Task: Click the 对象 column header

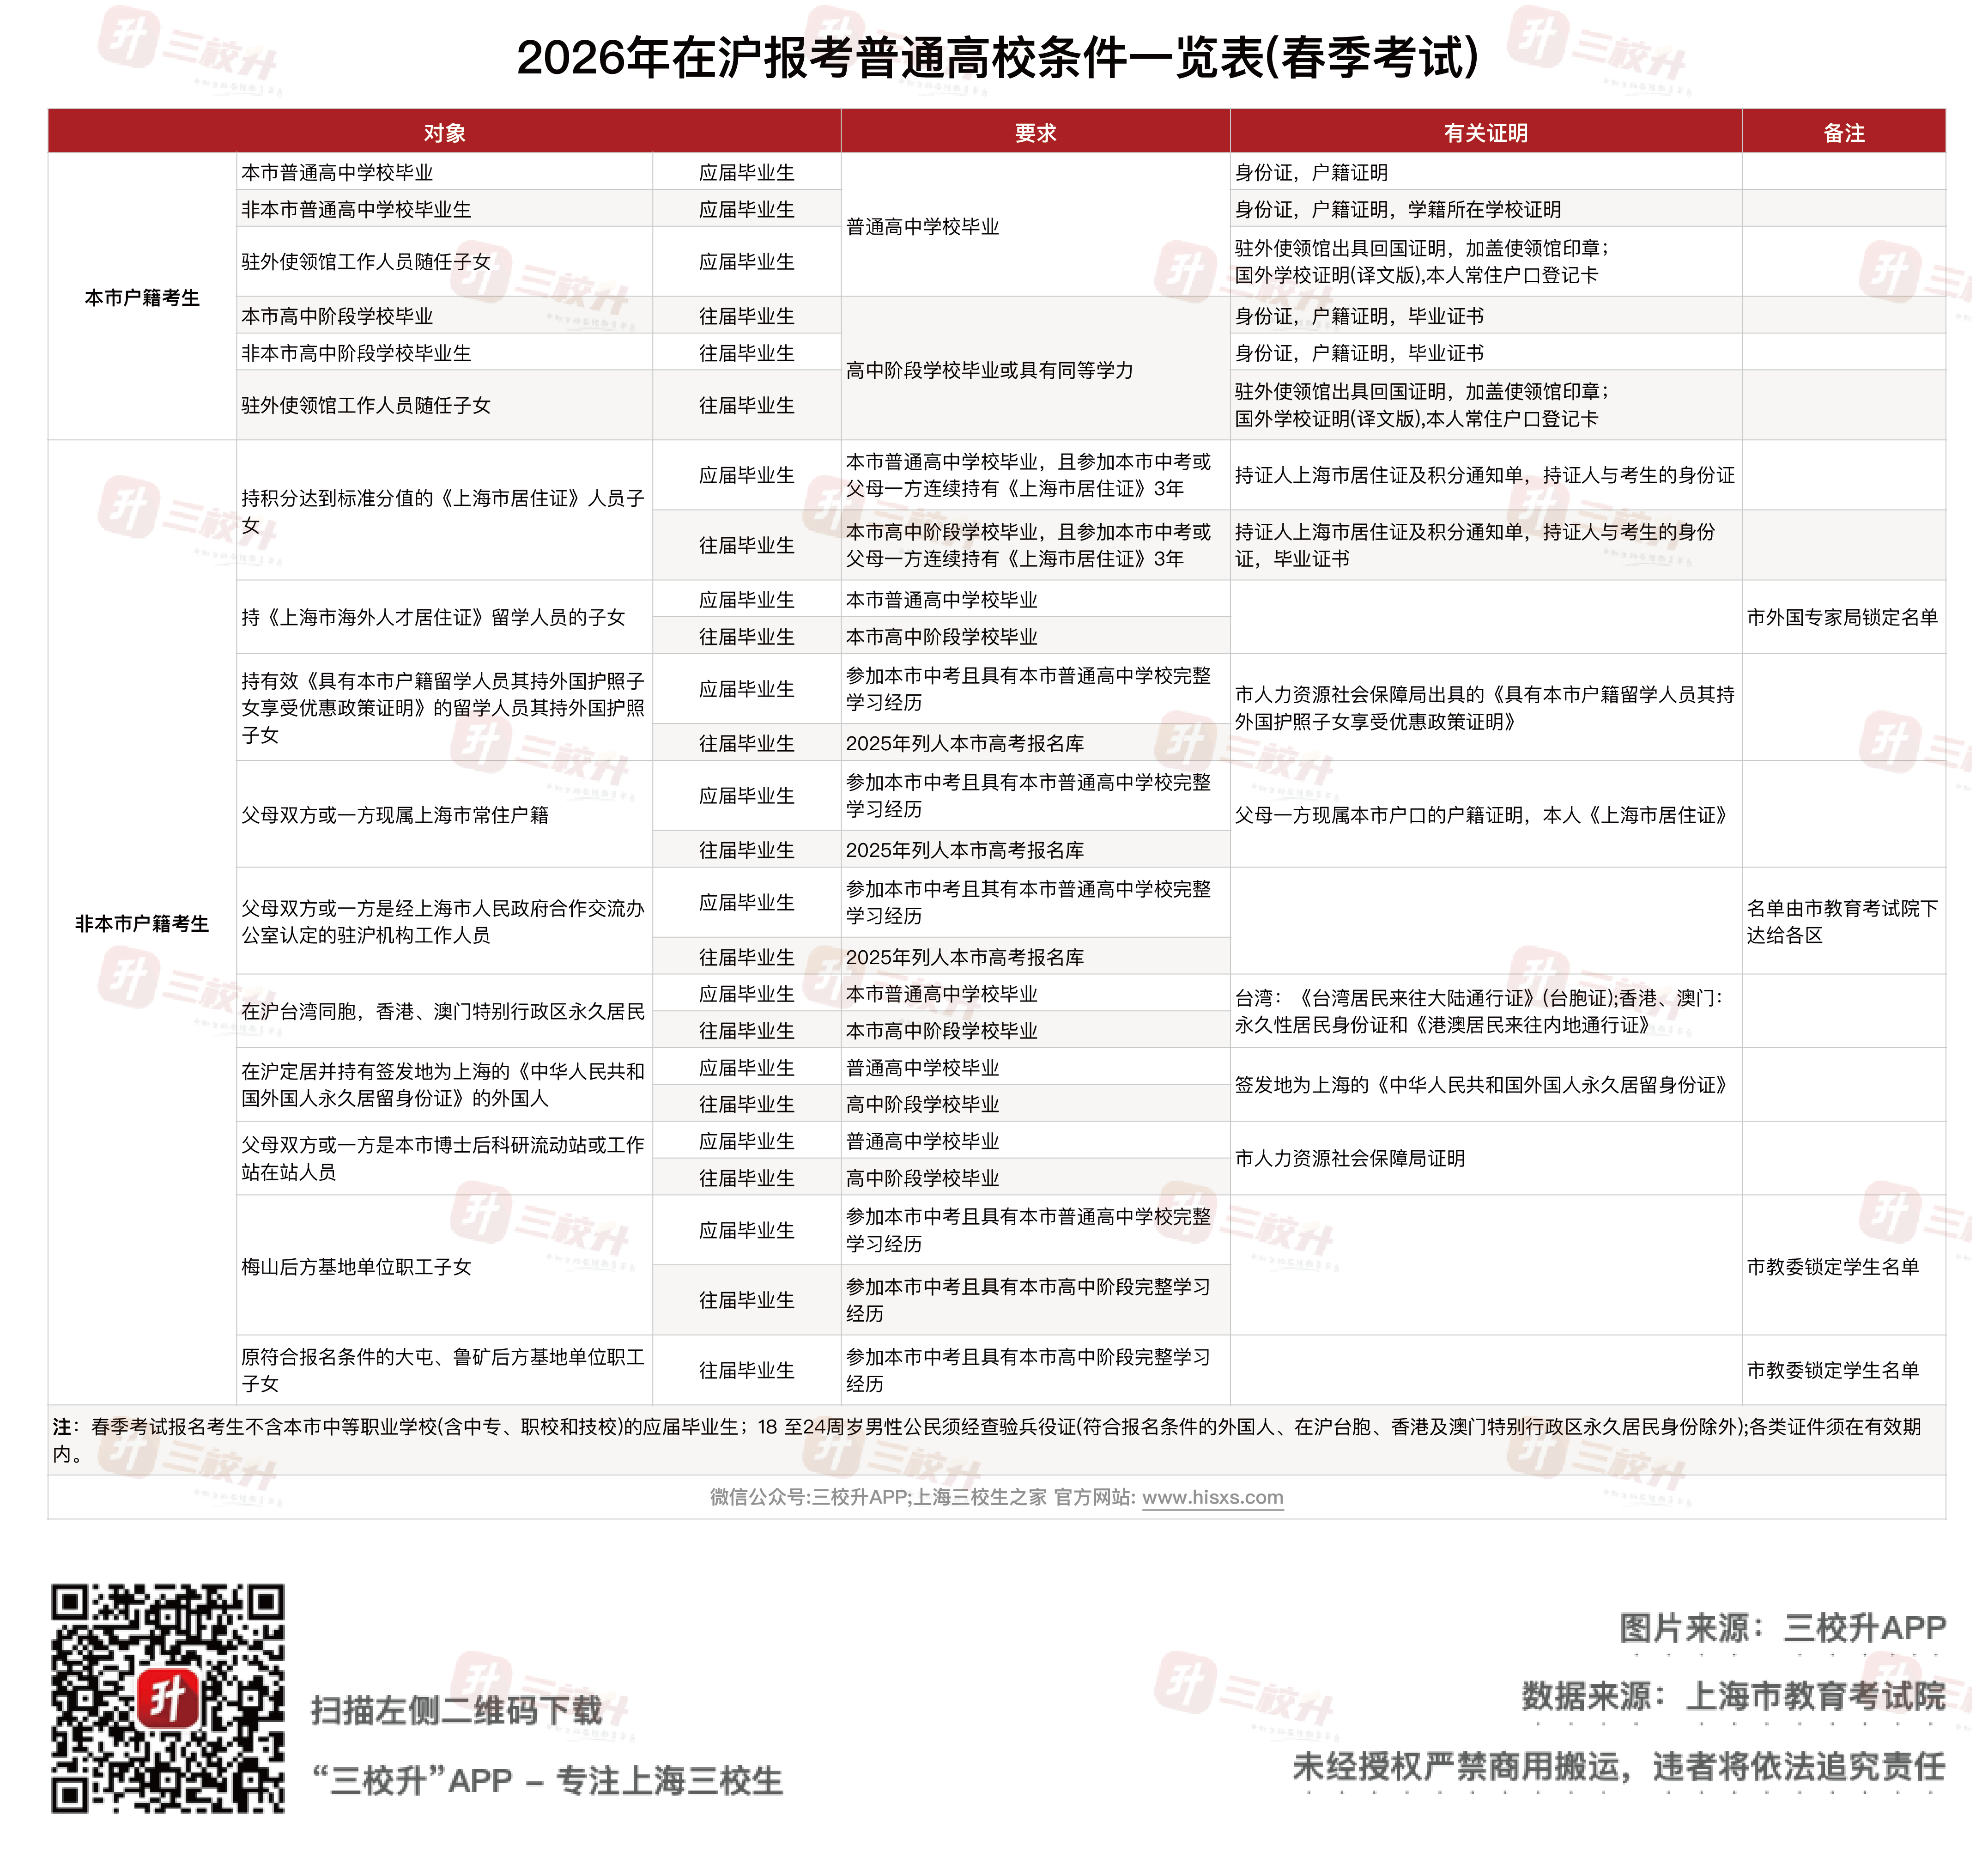Action: (444, 133)
